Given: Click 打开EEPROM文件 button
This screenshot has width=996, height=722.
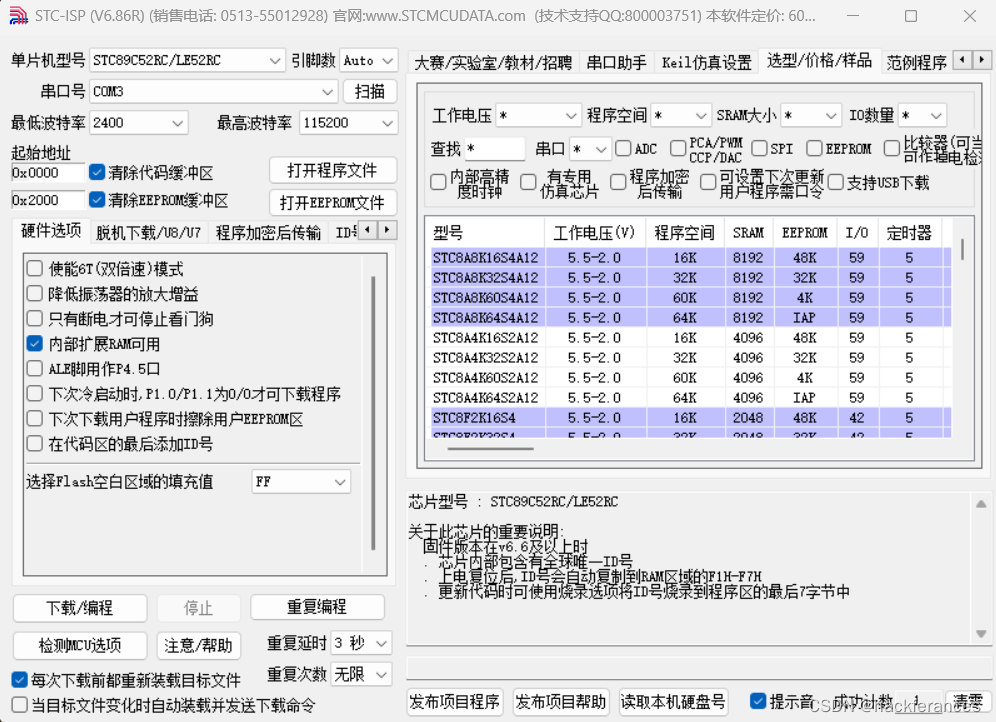Looking at the screenshot, I should tap(333, 203).
